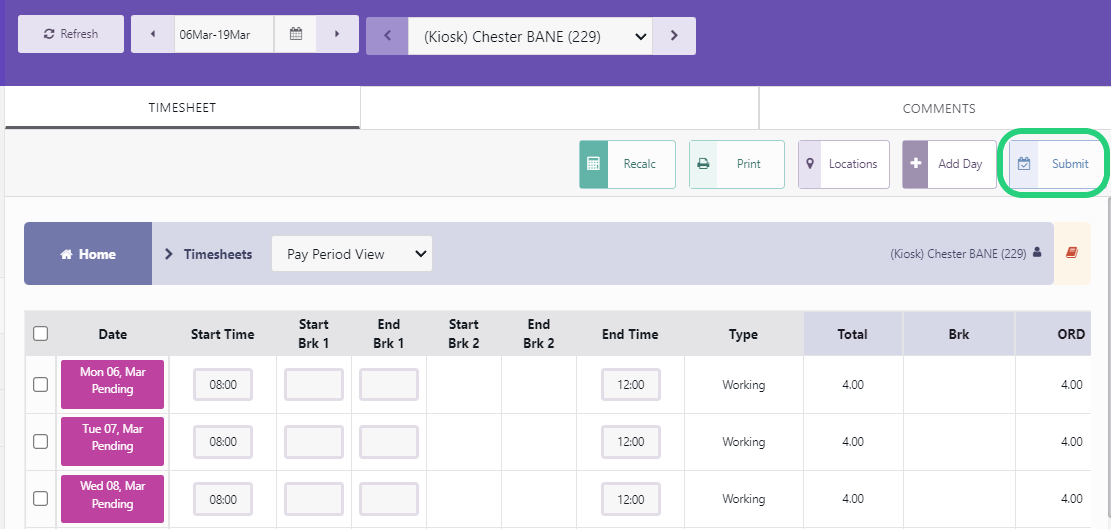Click the Start Time column header
1111x529 pixels.
222,334
